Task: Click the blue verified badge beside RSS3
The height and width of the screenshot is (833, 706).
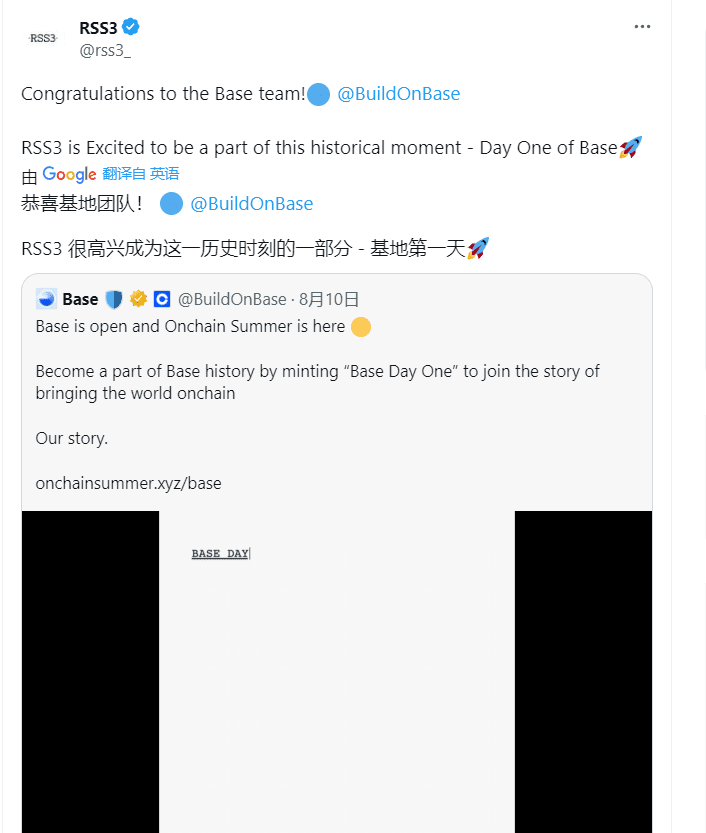Action: (132, 28)
